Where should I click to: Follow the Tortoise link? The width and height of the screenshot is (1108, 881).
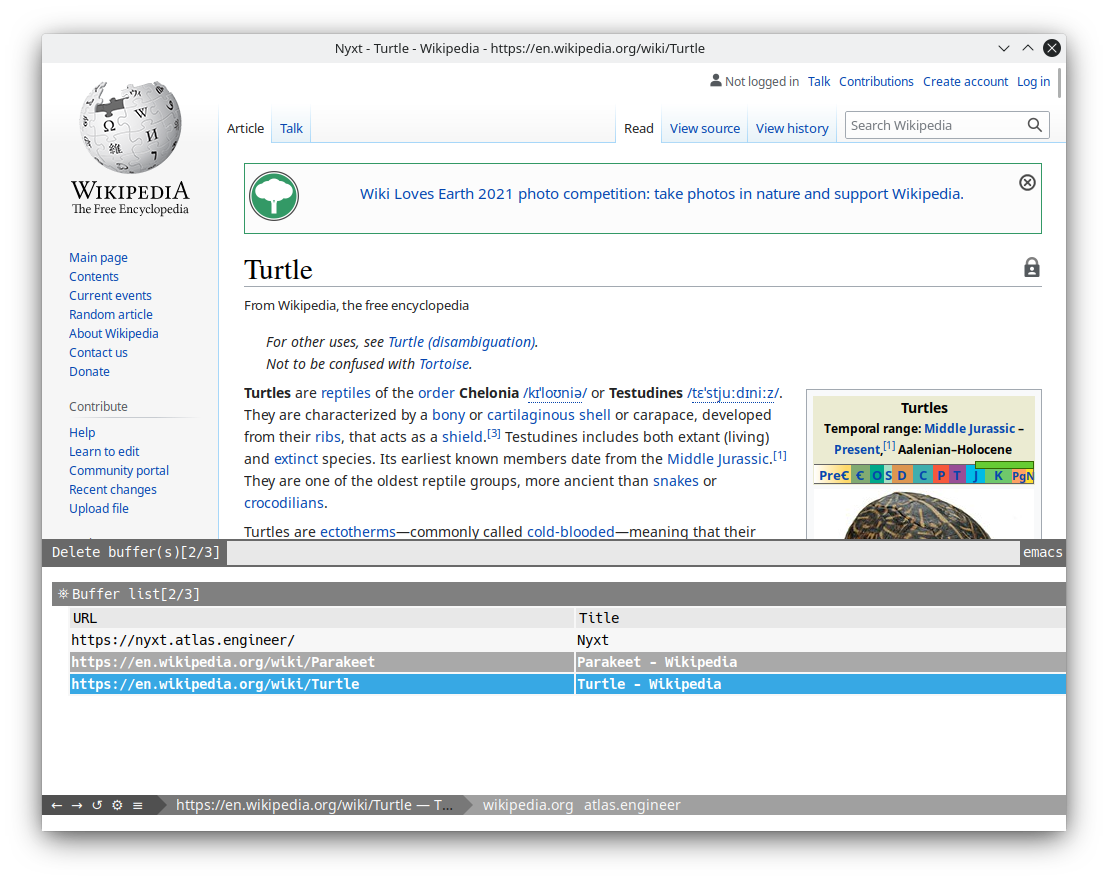click(x=444, y=364)
